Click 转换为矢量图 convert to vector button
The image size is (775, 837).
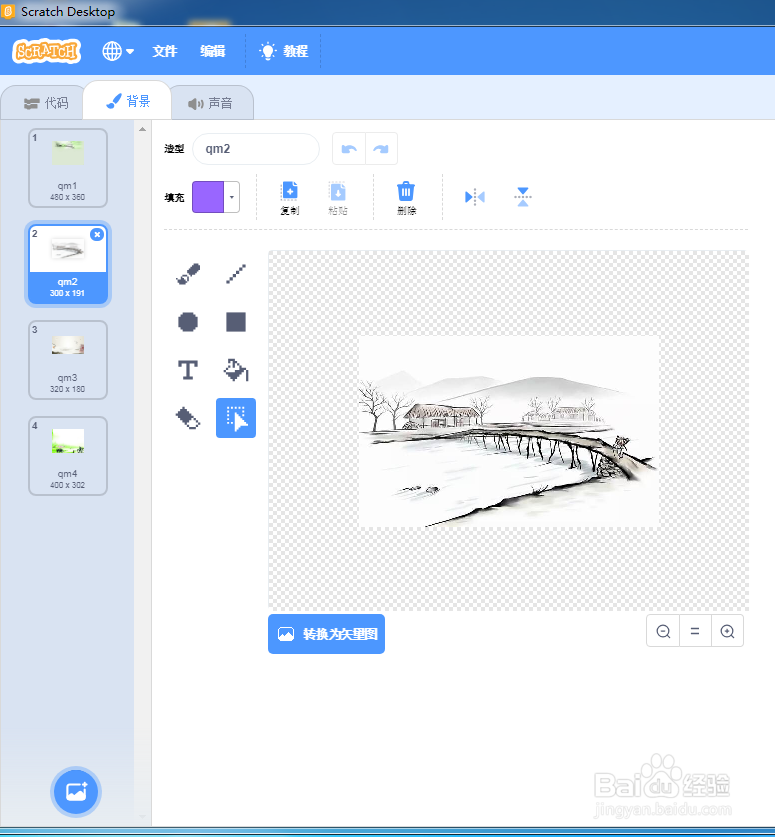click(x=326, y=634)
